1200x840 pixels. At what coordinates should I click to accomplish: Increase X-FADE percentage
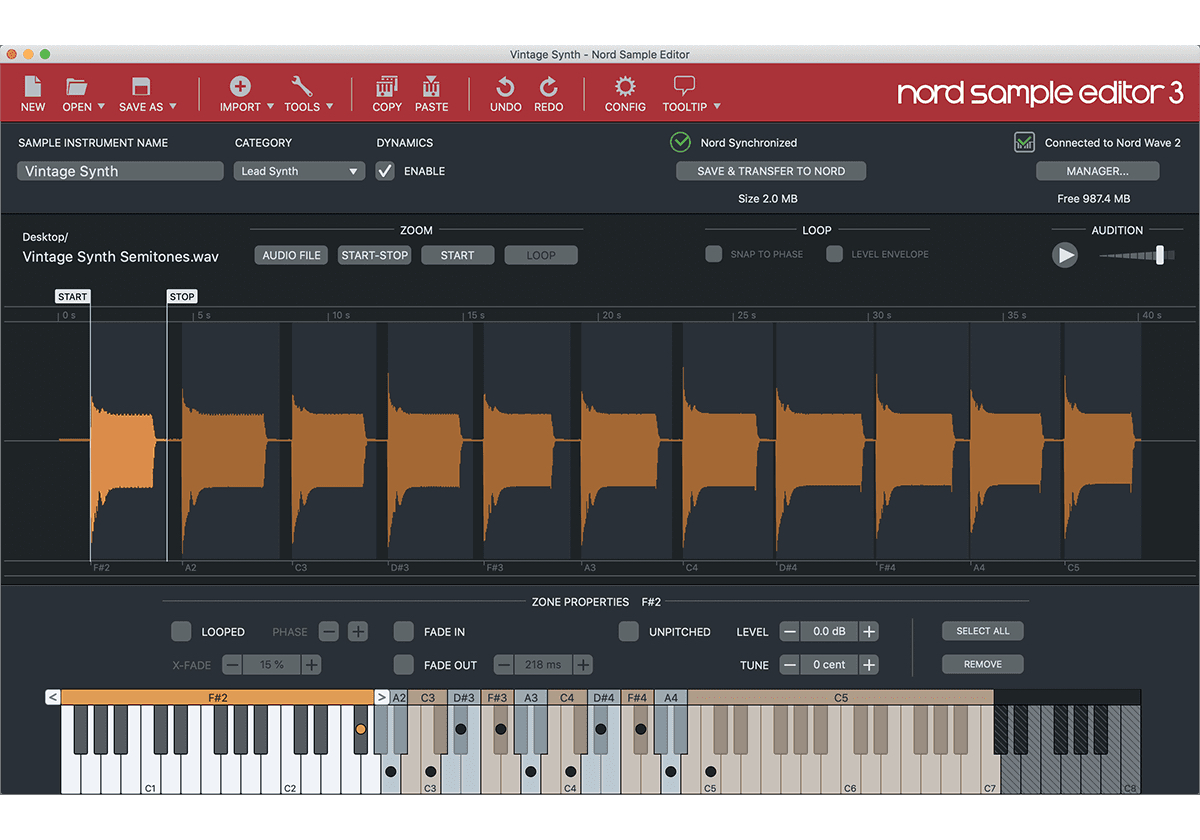pyautogui.click(x=311, y=665)
